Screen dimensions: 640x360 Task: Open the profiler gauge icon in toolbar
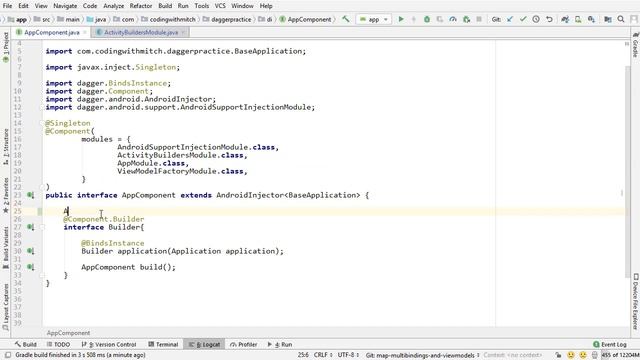(x=453, y=19)
